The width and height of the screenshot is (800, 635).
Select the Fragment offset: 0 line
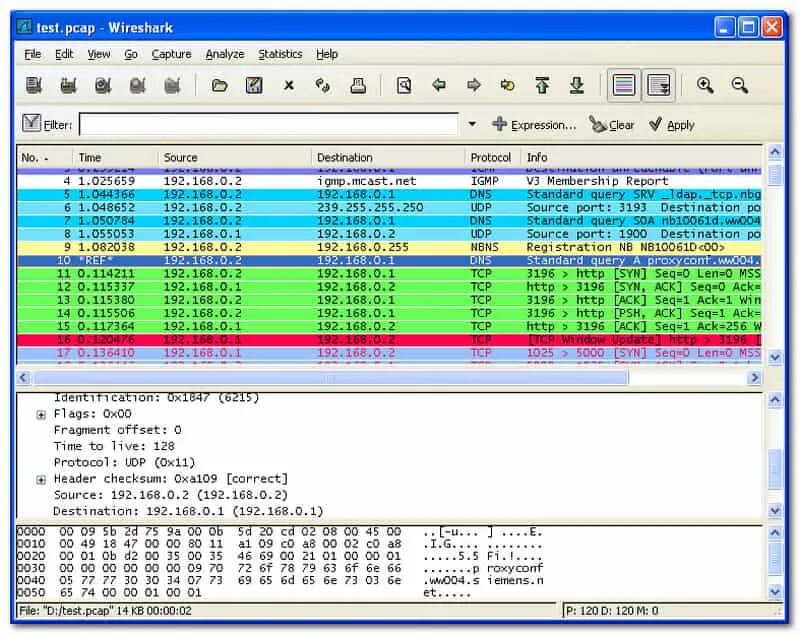tap(117, 430)
